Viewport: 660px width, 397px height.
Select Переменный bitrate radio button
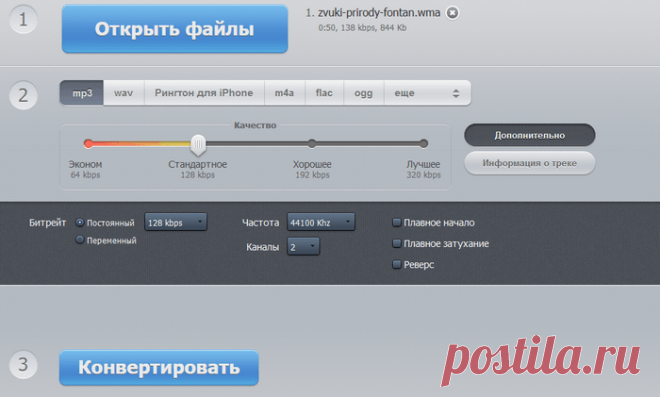coord(80,240)
